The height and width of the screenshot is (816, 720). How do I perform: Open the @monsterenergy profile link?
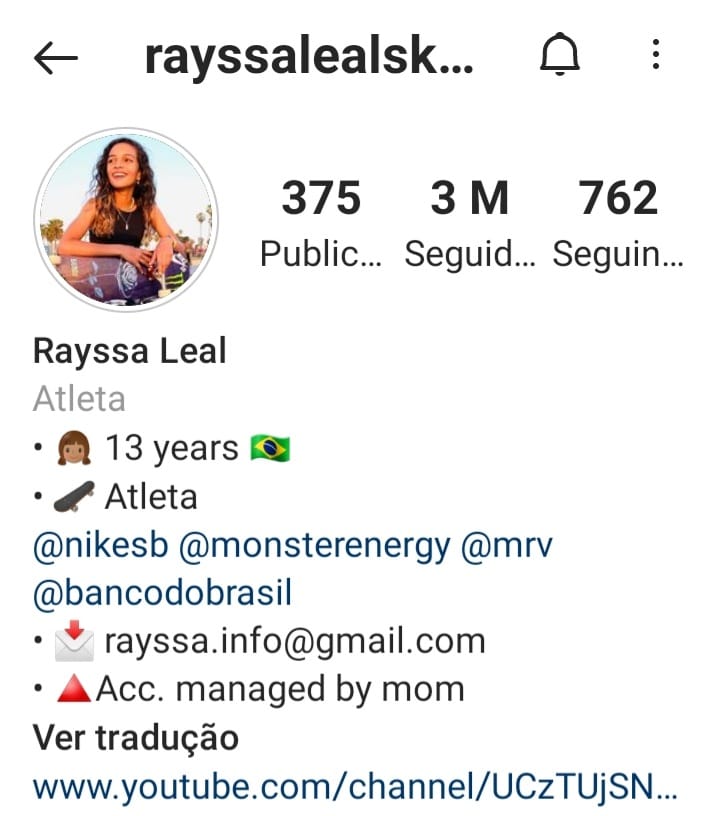314,546
